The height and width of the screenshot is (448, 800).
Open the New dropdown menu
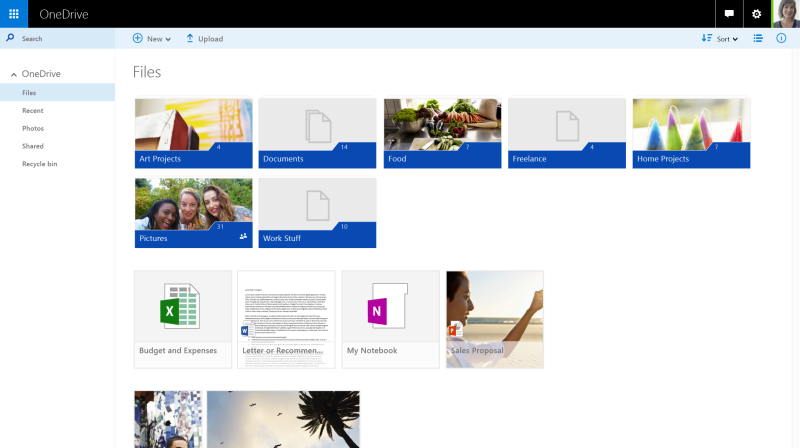pyautogui.click(x=152, y=39)
